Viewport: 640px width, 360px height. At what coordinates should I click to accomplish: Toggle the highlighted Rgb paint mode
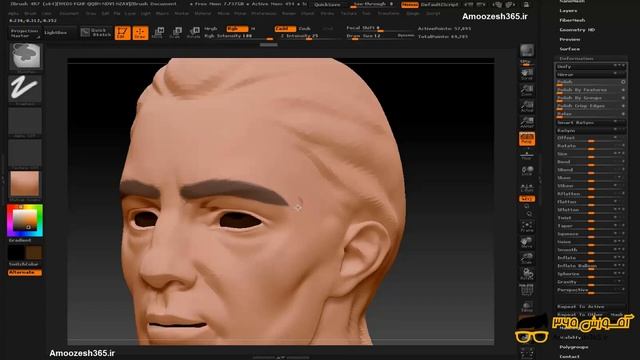tap(237, 29)
